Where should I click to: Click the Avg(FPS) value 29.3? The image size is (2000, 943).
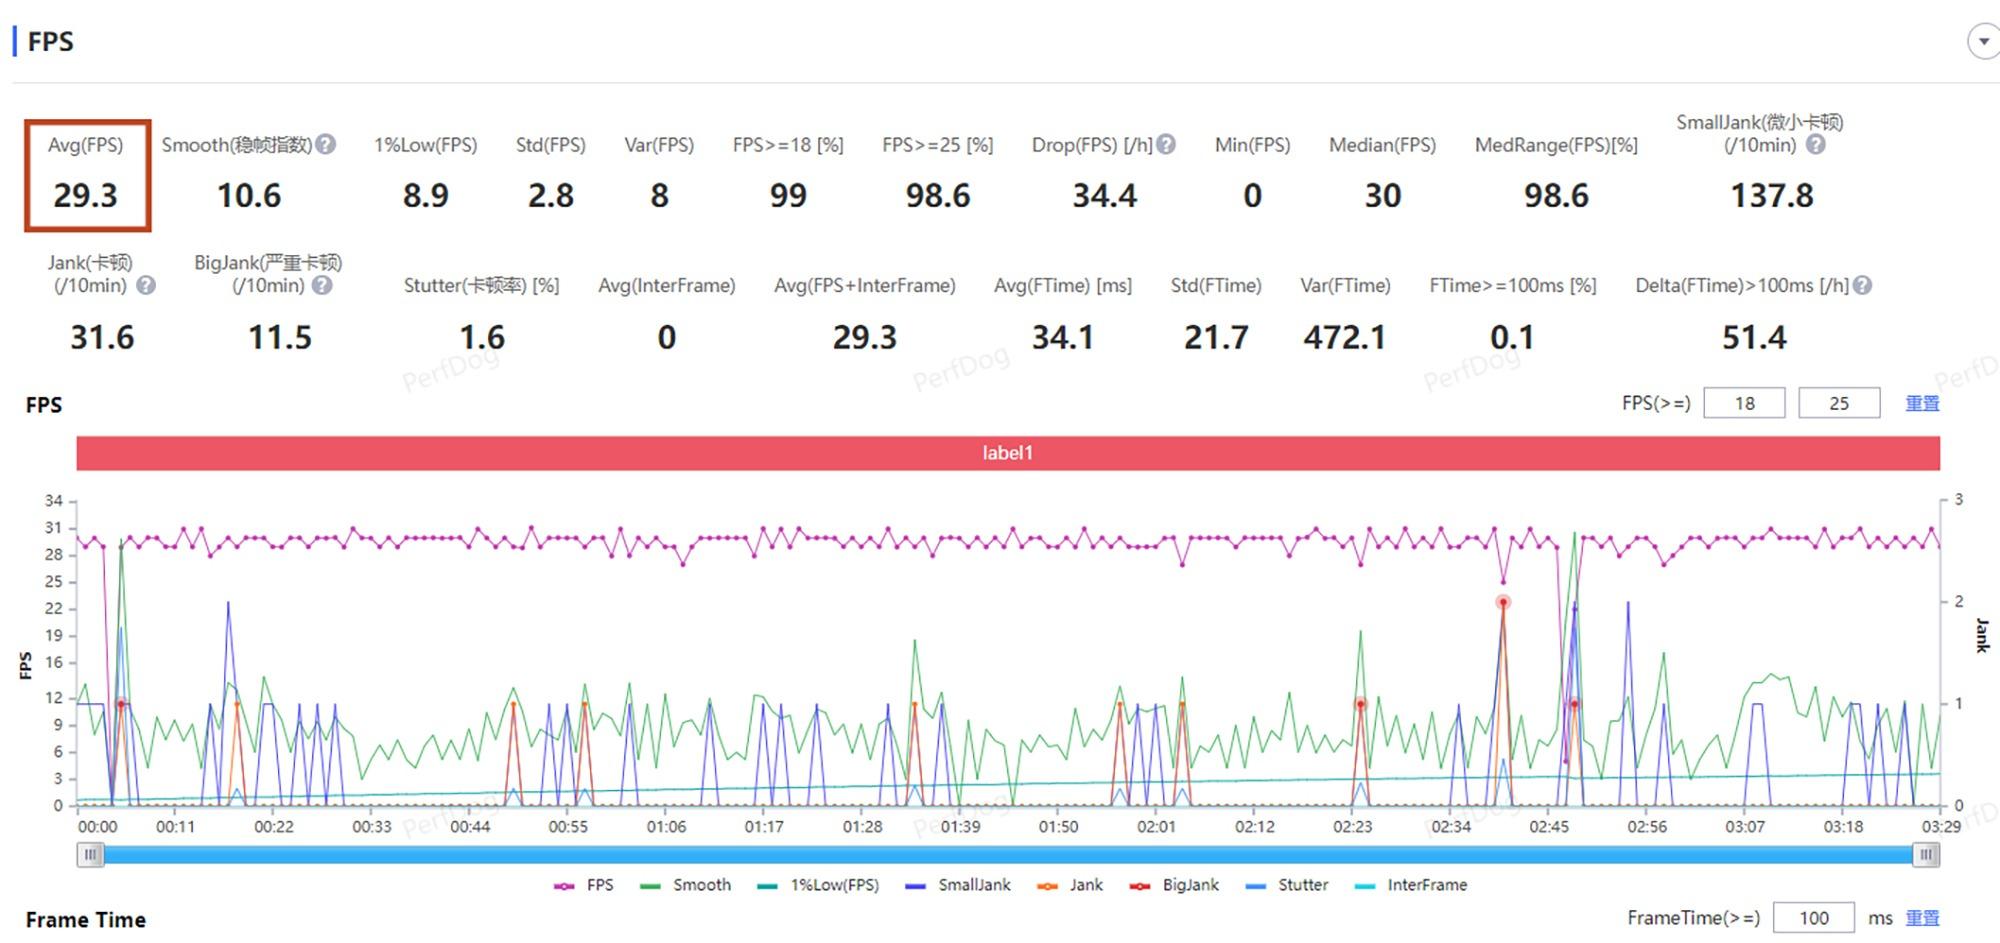[x=86, y=195]
